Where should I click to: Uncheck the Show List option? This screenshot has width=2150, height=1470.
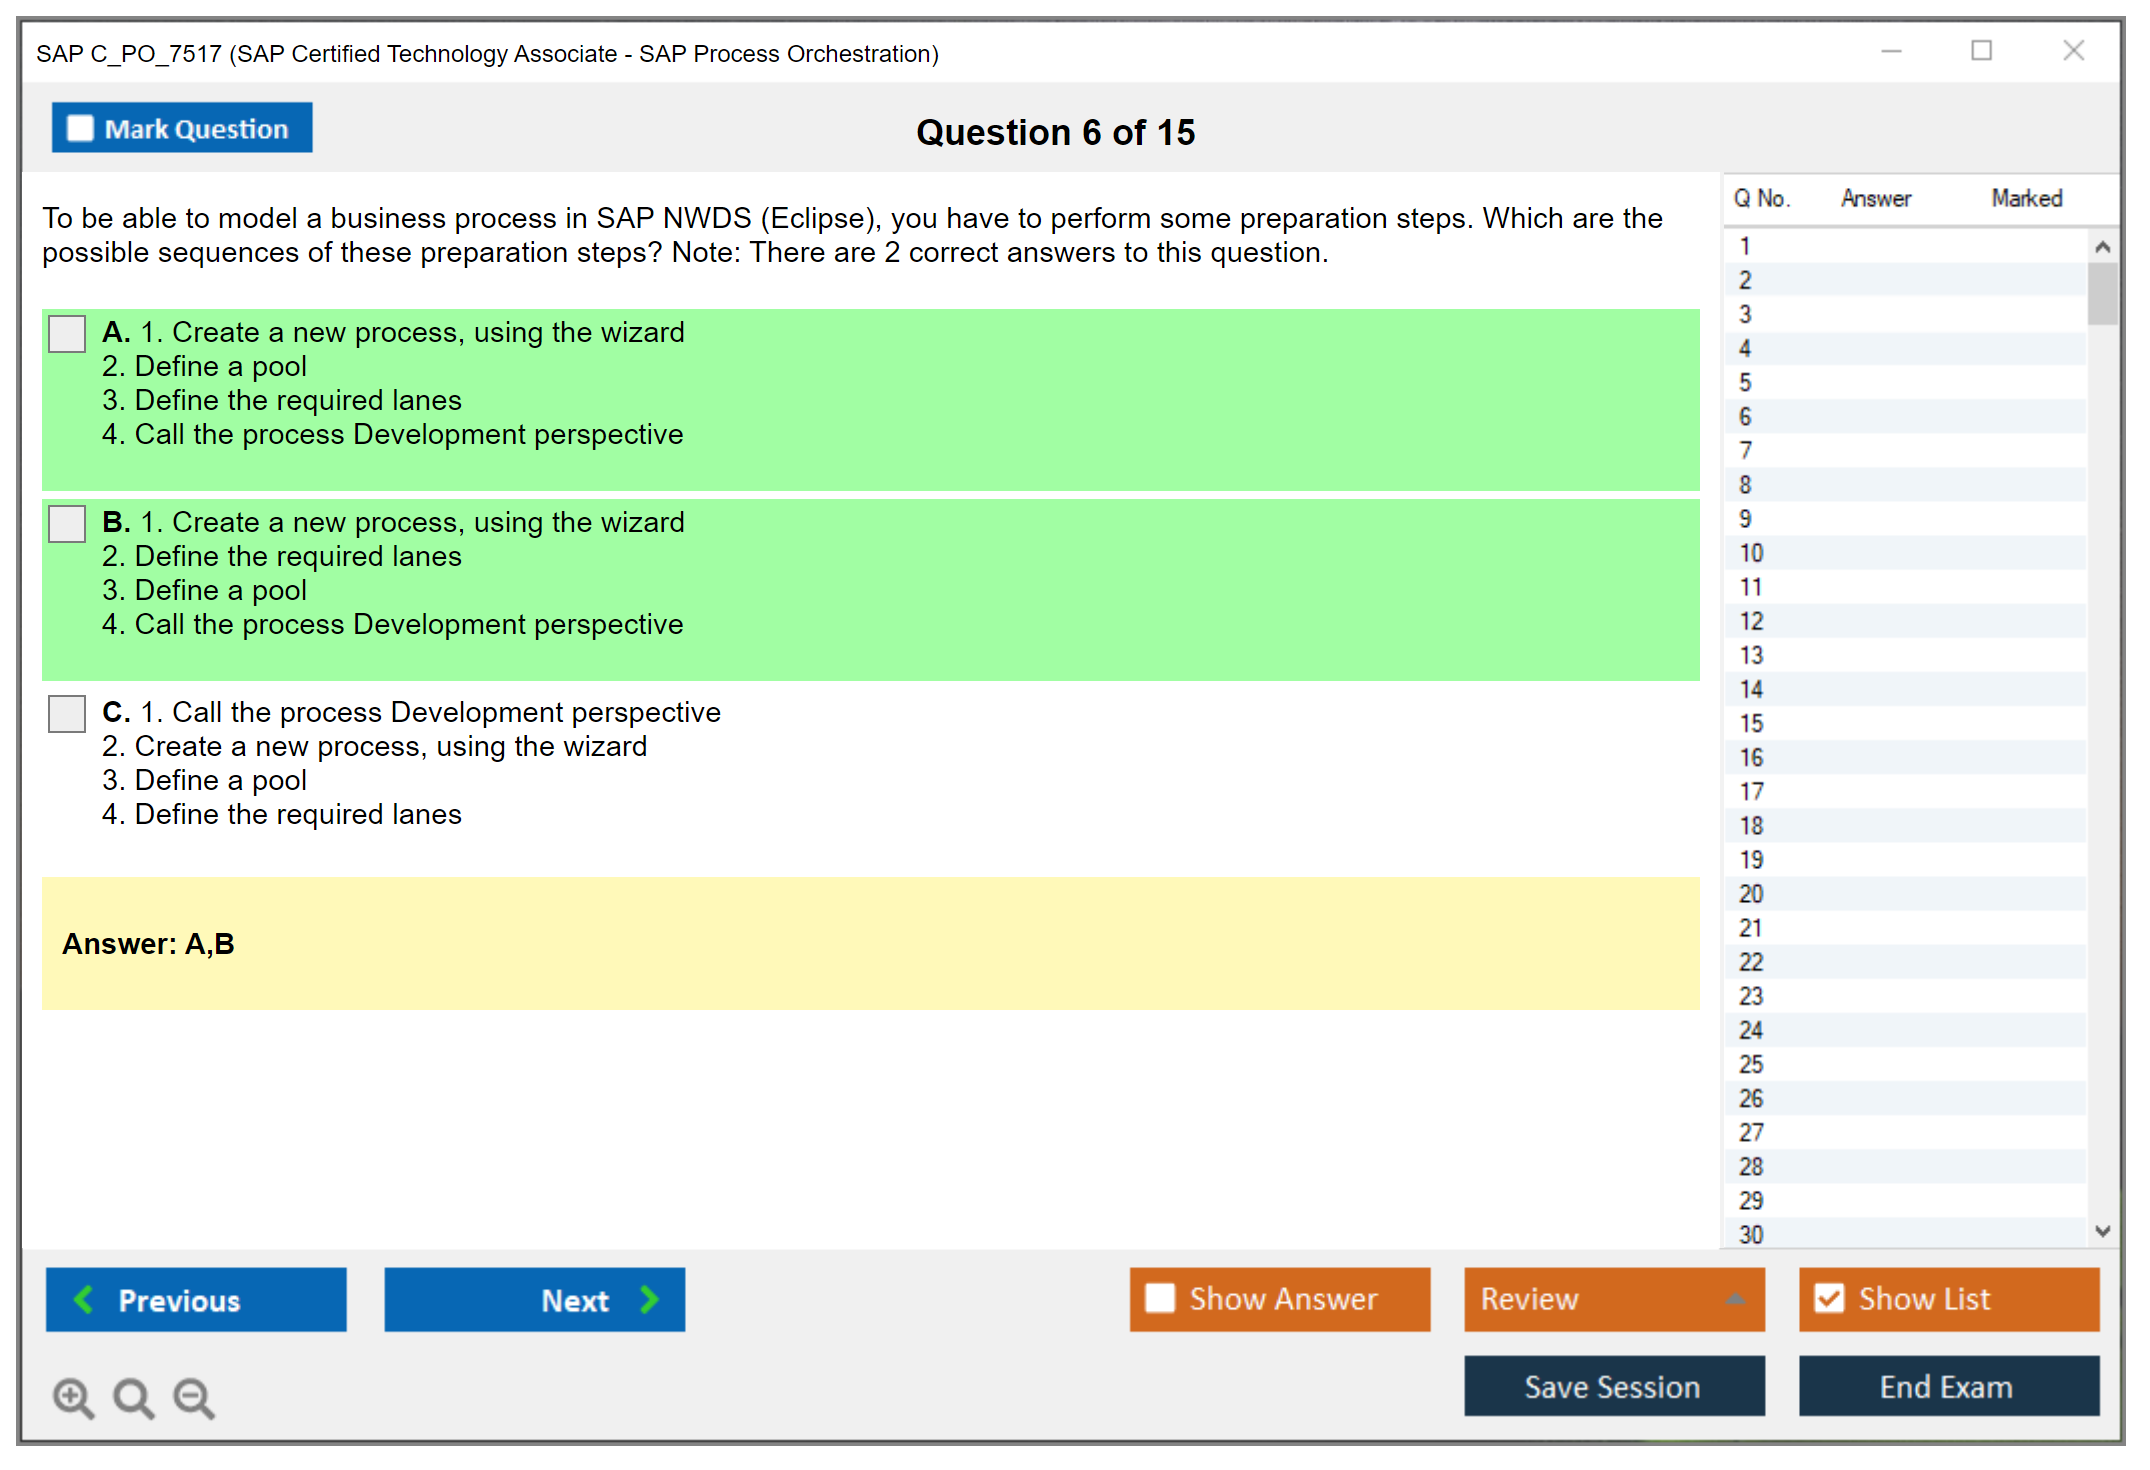[x=1829, y=1298]
